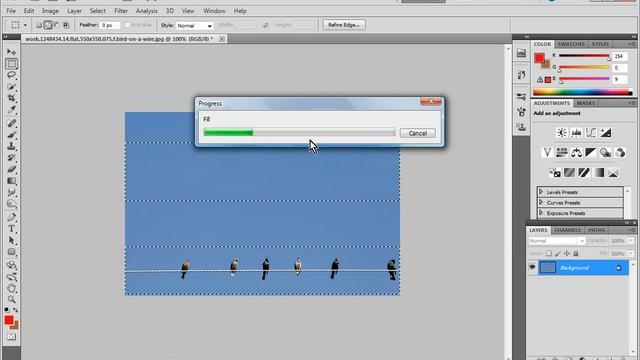Select the Path Selection tool
The image size is (640, 360).
[x=11, y=240]
